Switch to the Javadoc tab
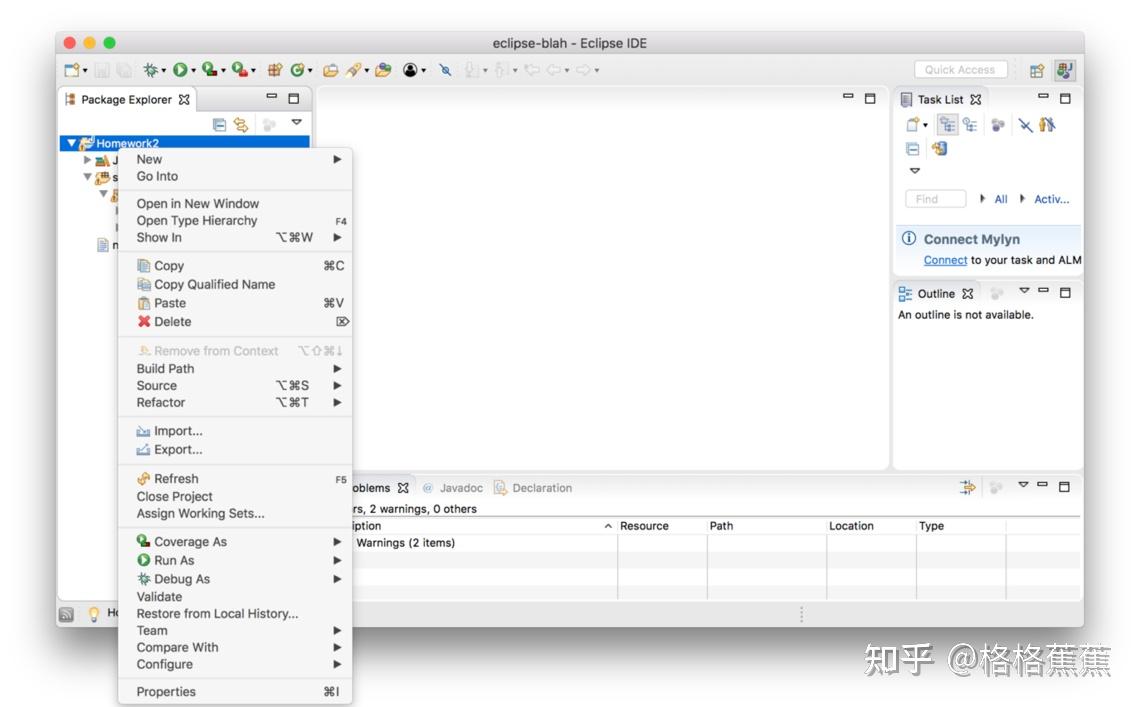 click(x=454, y=488)
